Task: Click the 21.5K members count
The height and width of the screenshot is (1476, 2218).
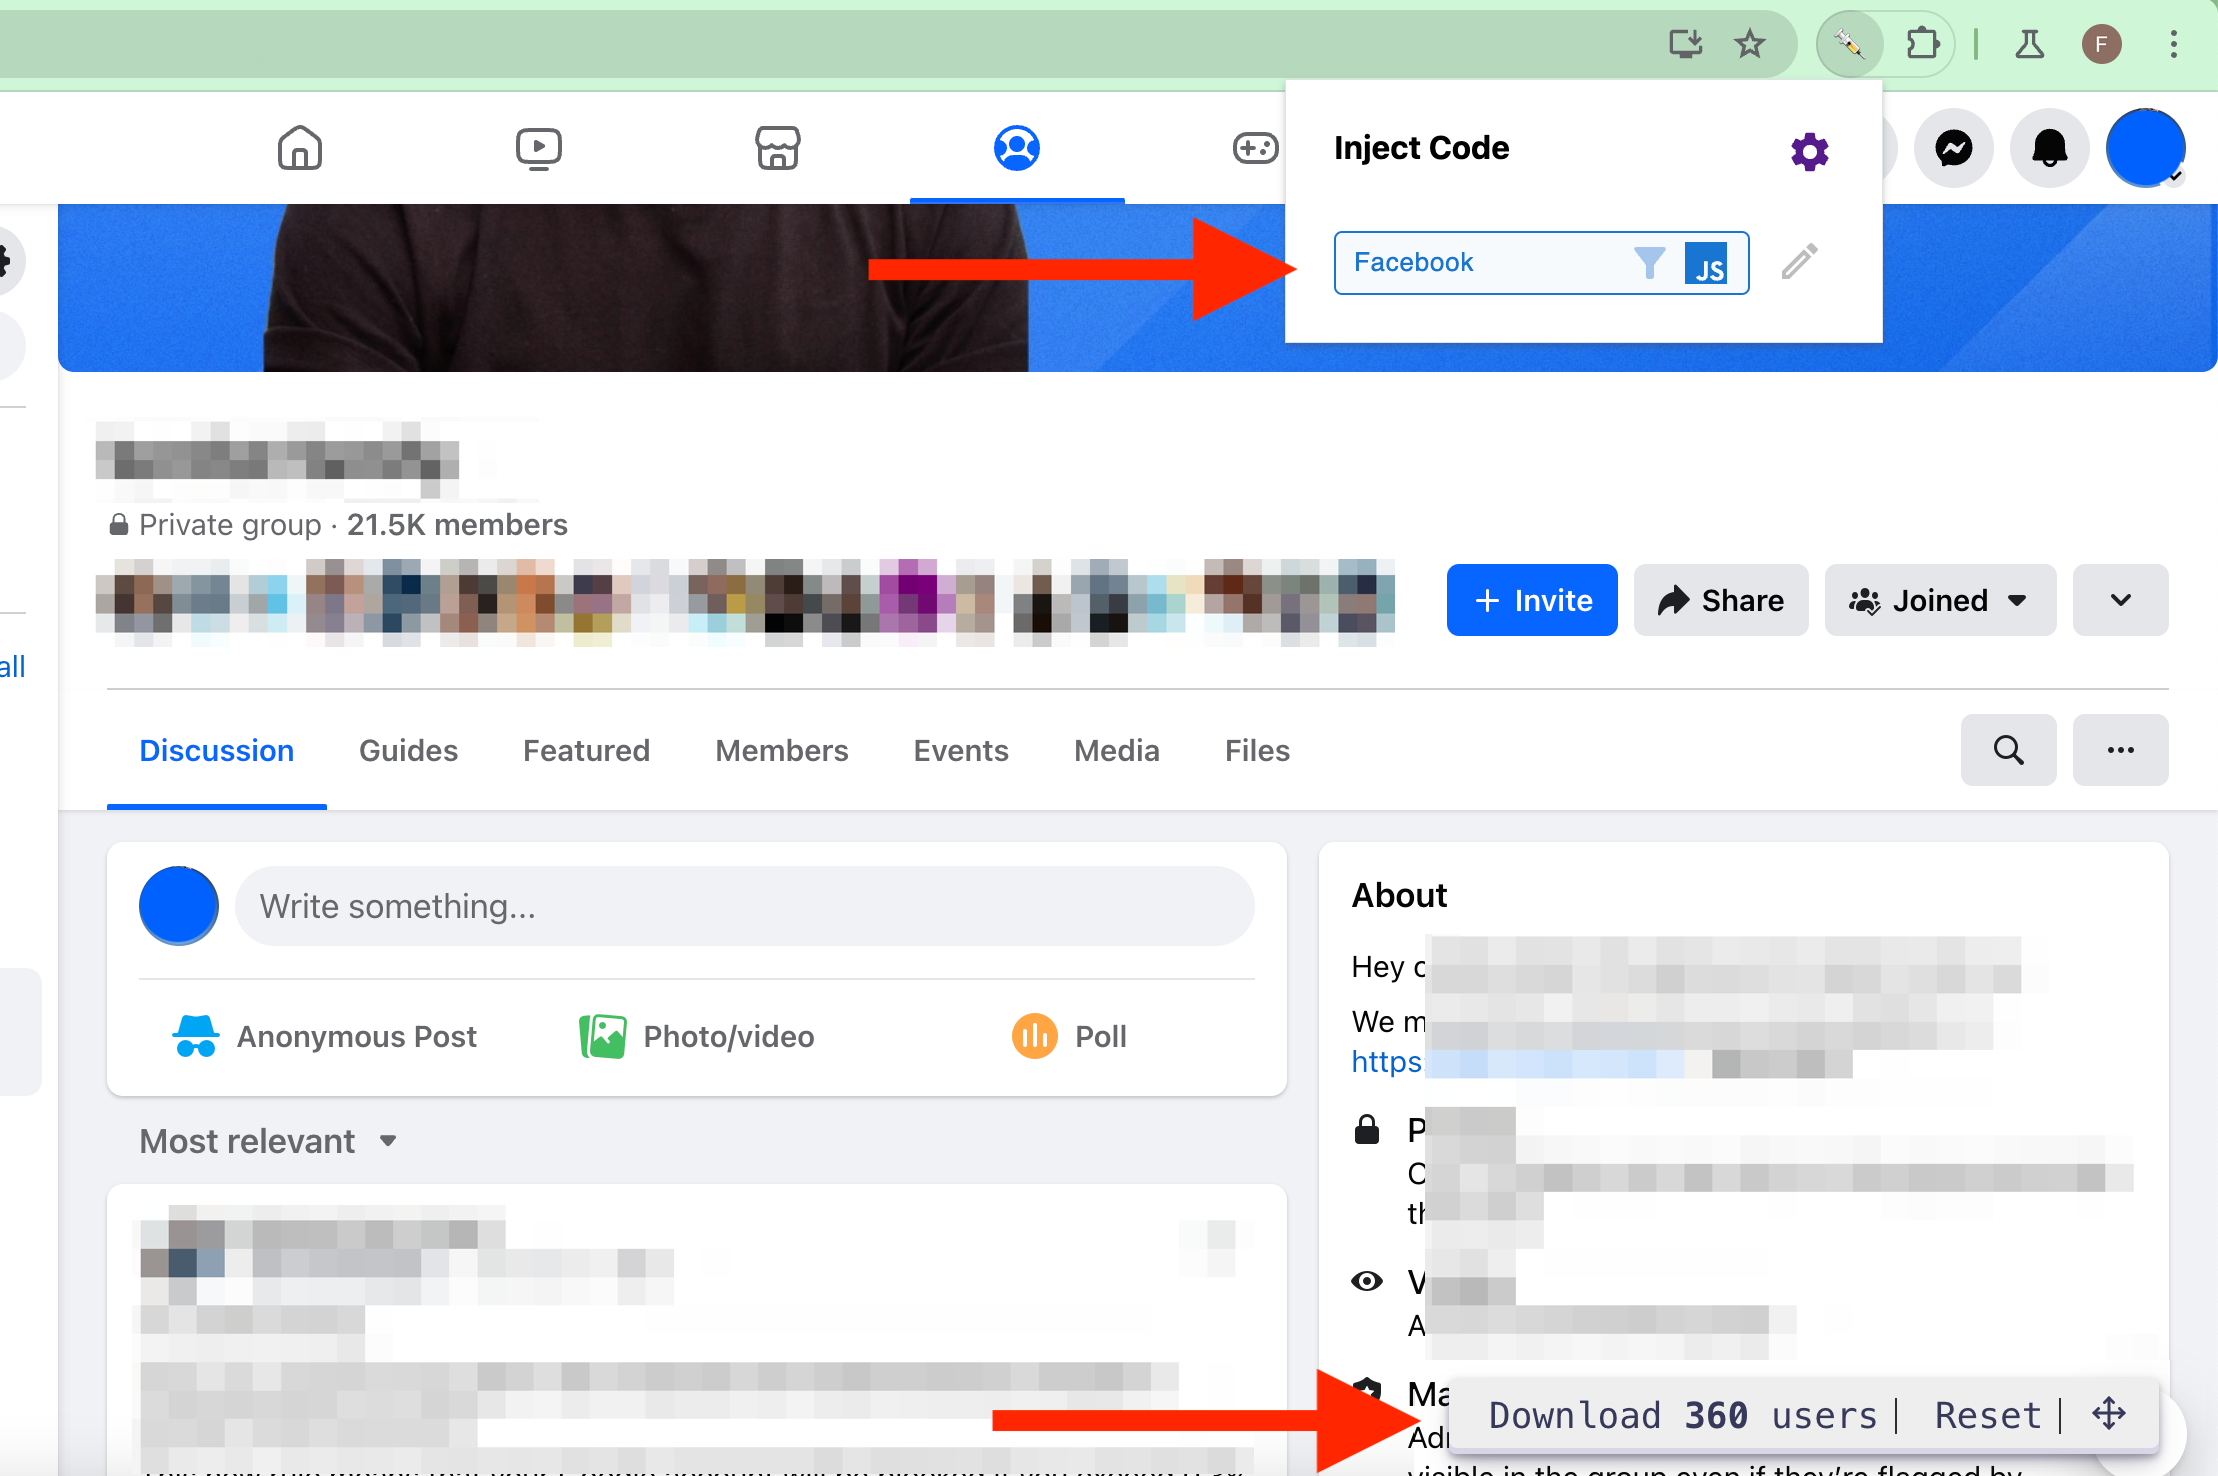Action: (457, 525)
